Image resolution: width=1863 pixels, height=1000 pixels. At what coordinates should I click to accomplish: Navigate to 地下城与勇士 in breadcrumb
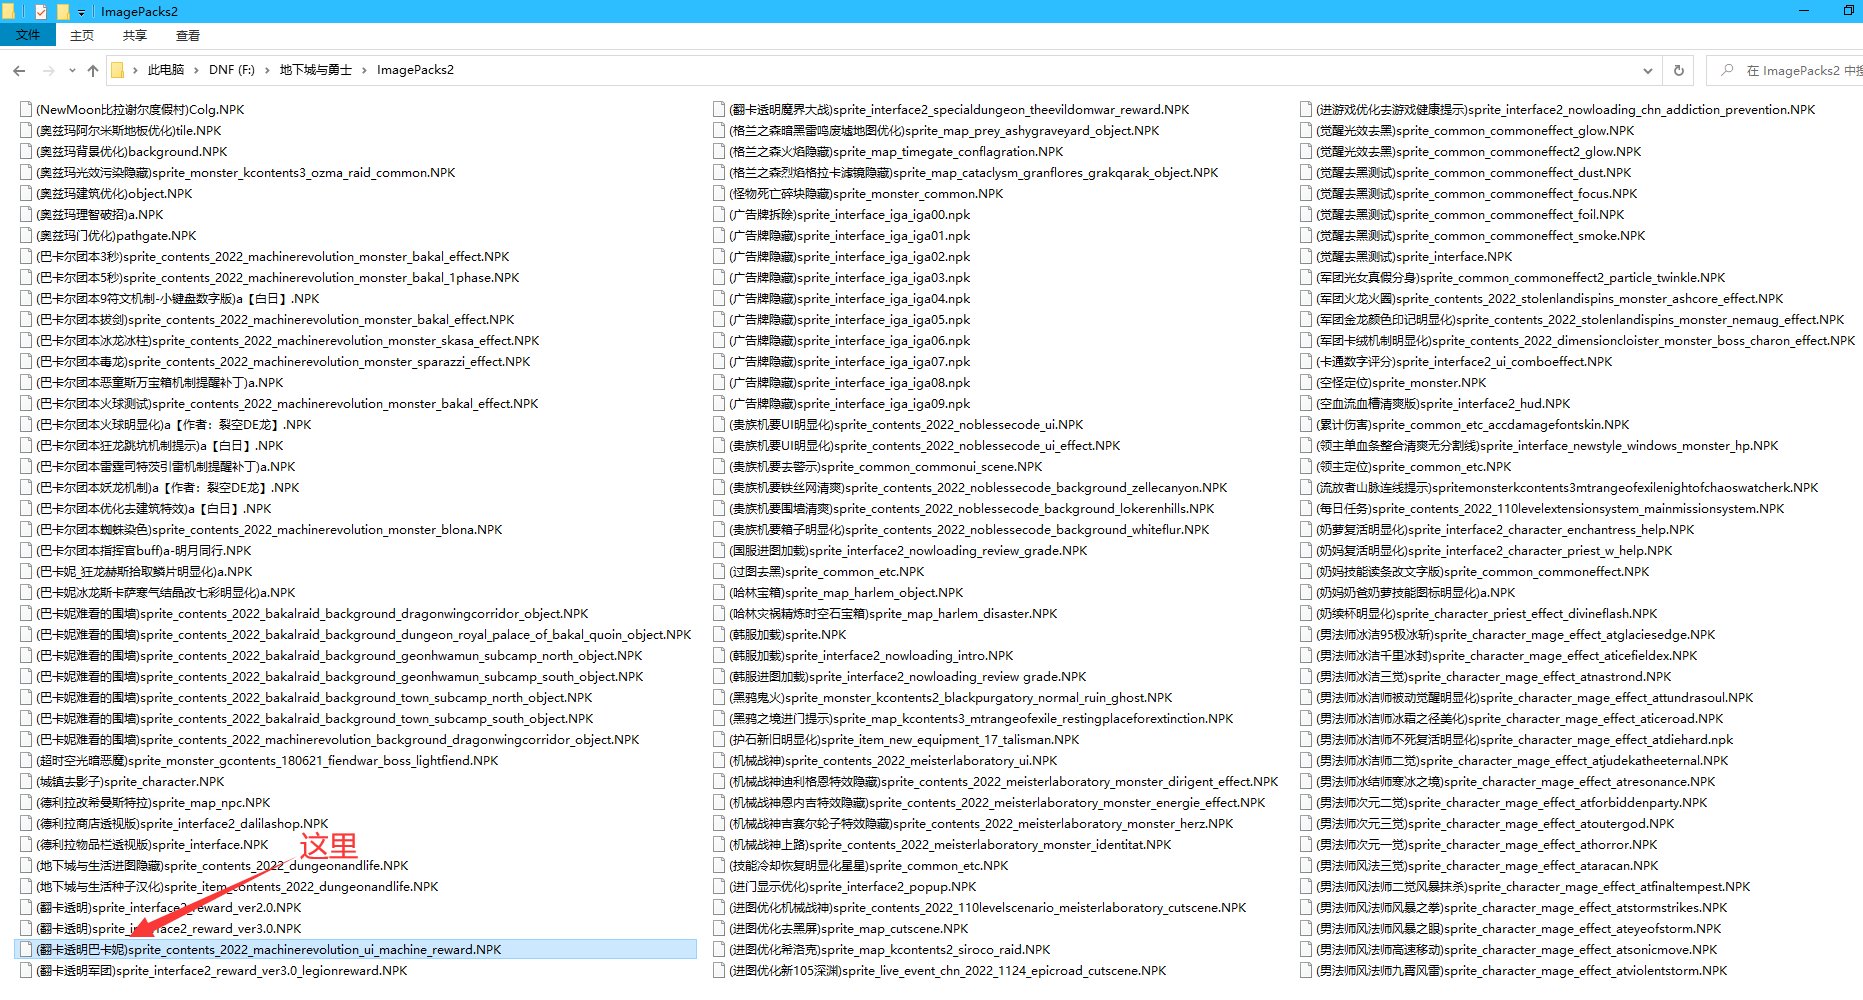(316, 70)
